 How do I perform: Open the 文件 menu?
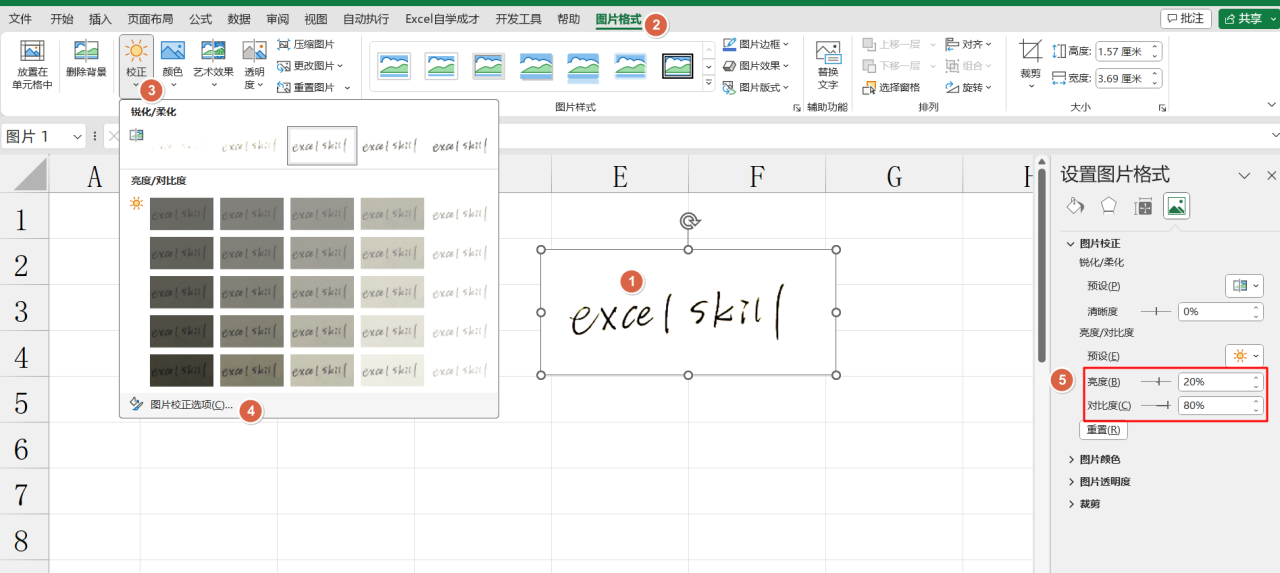tap(20, 19)
